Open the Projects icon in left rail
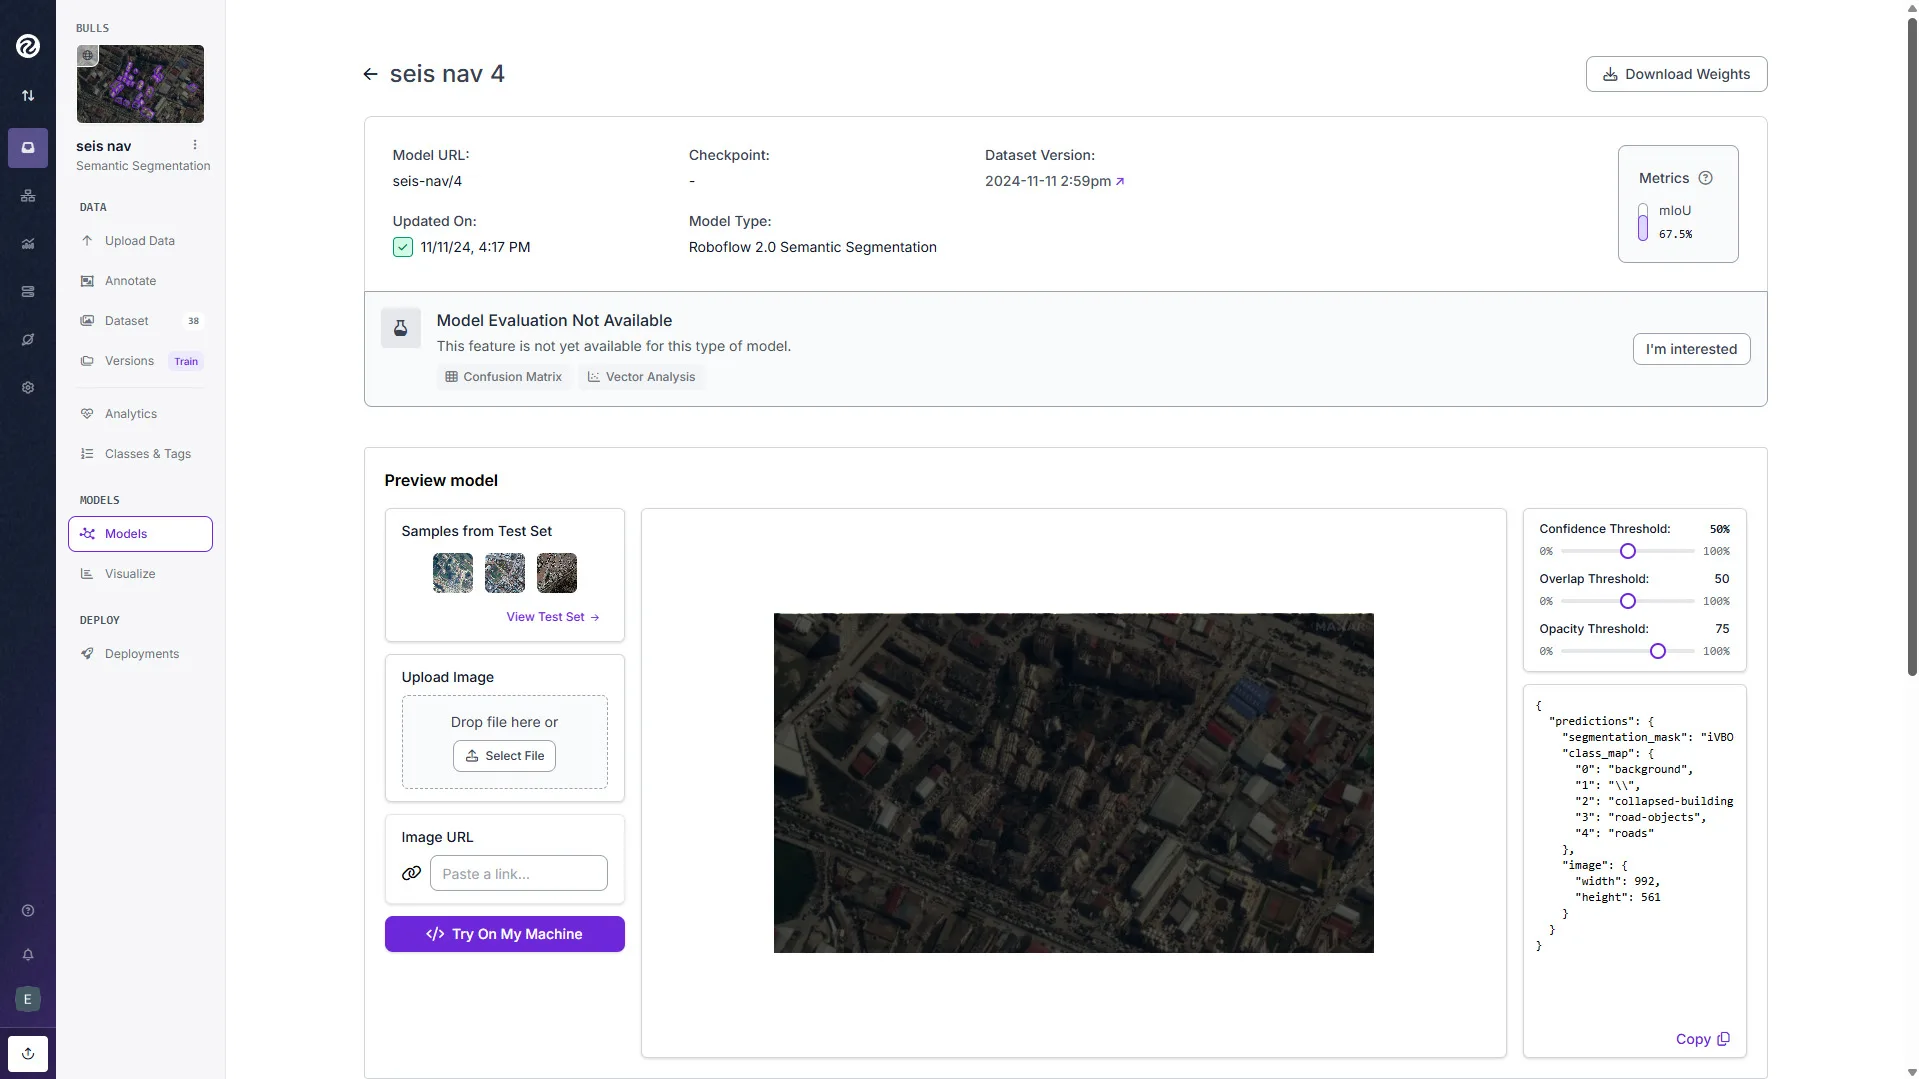The height and width of the screenshot is (1079, 1919). (28, 148)
